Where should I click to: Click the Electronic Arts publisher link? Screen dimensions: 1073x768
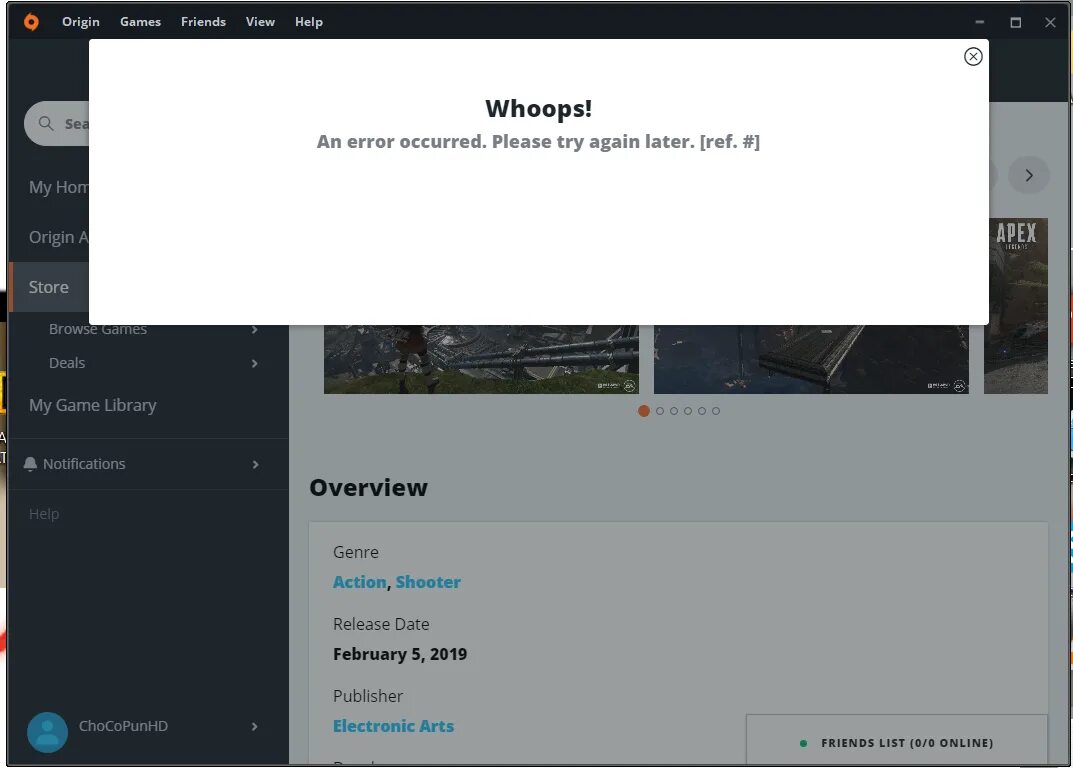(x=393, y=726)
